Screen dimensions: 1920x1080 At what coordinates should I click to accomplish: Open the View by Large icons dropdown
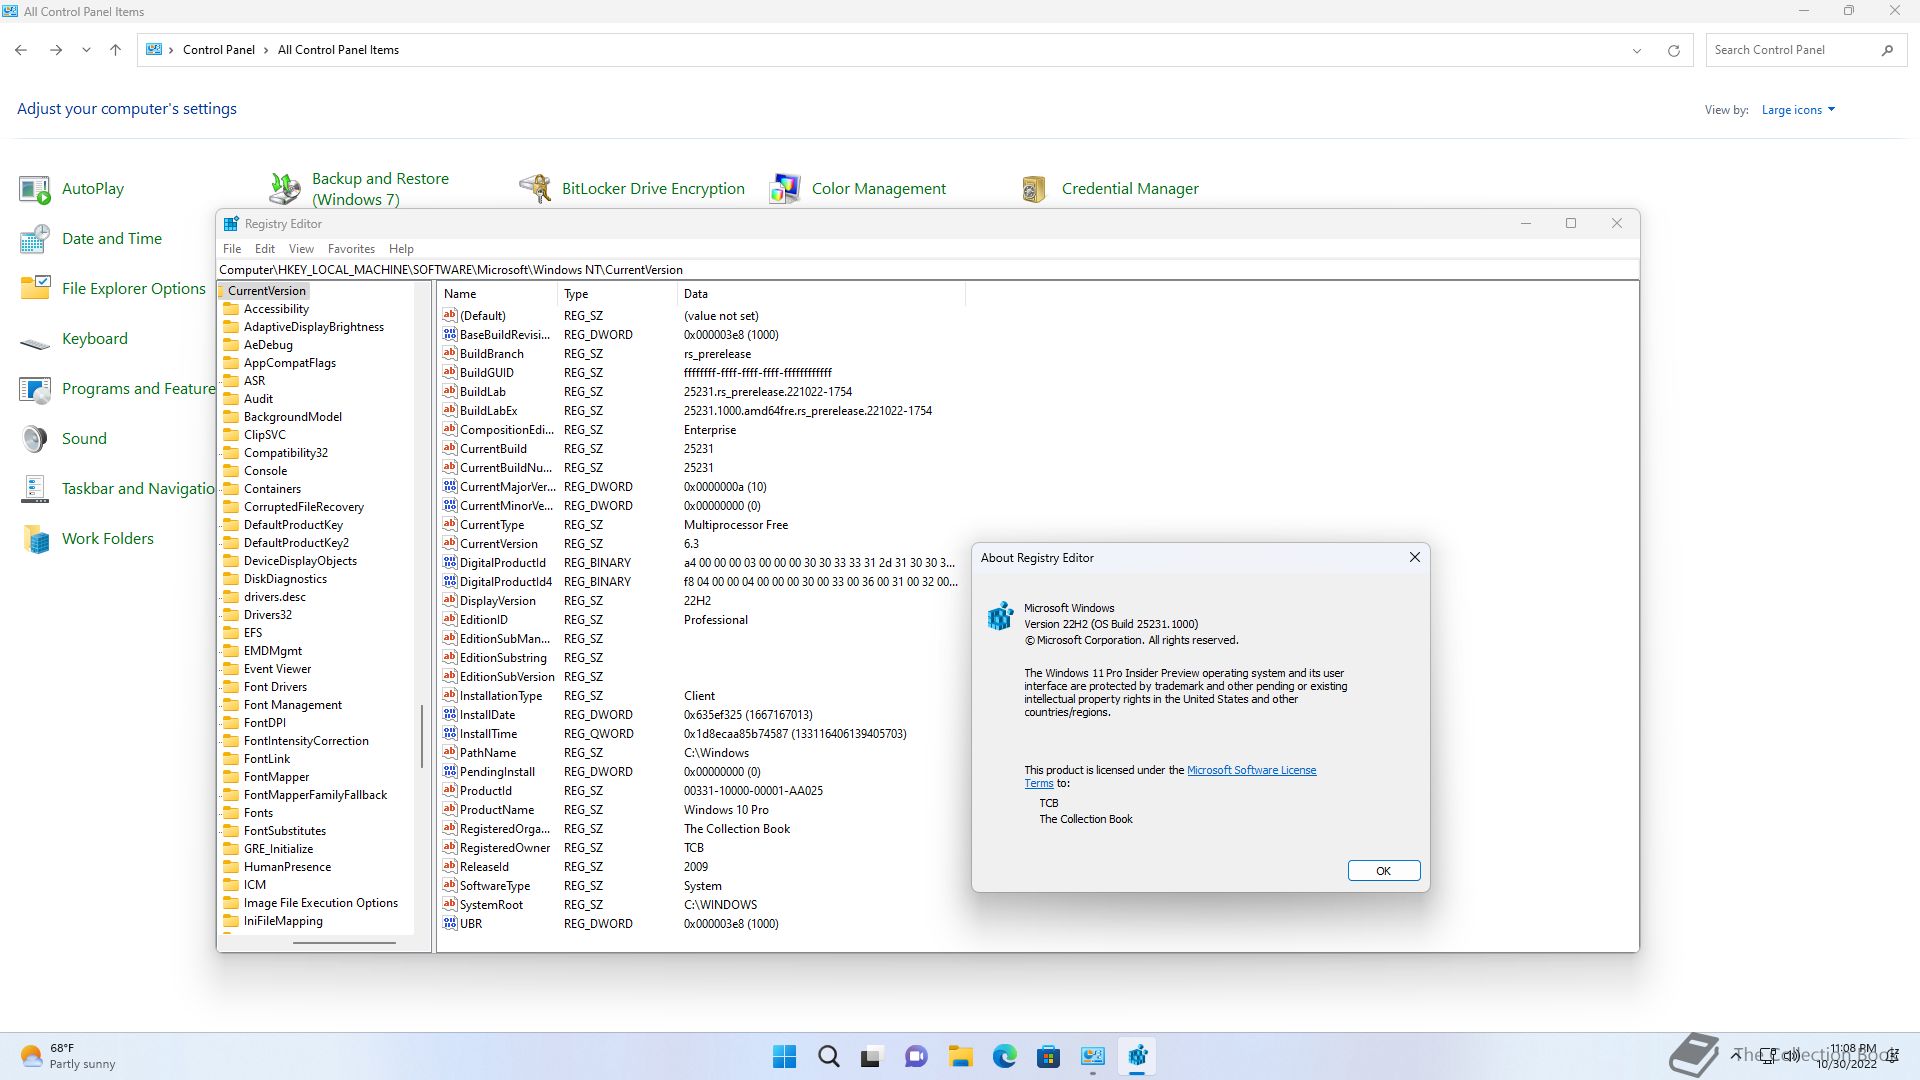point(1798,110)
